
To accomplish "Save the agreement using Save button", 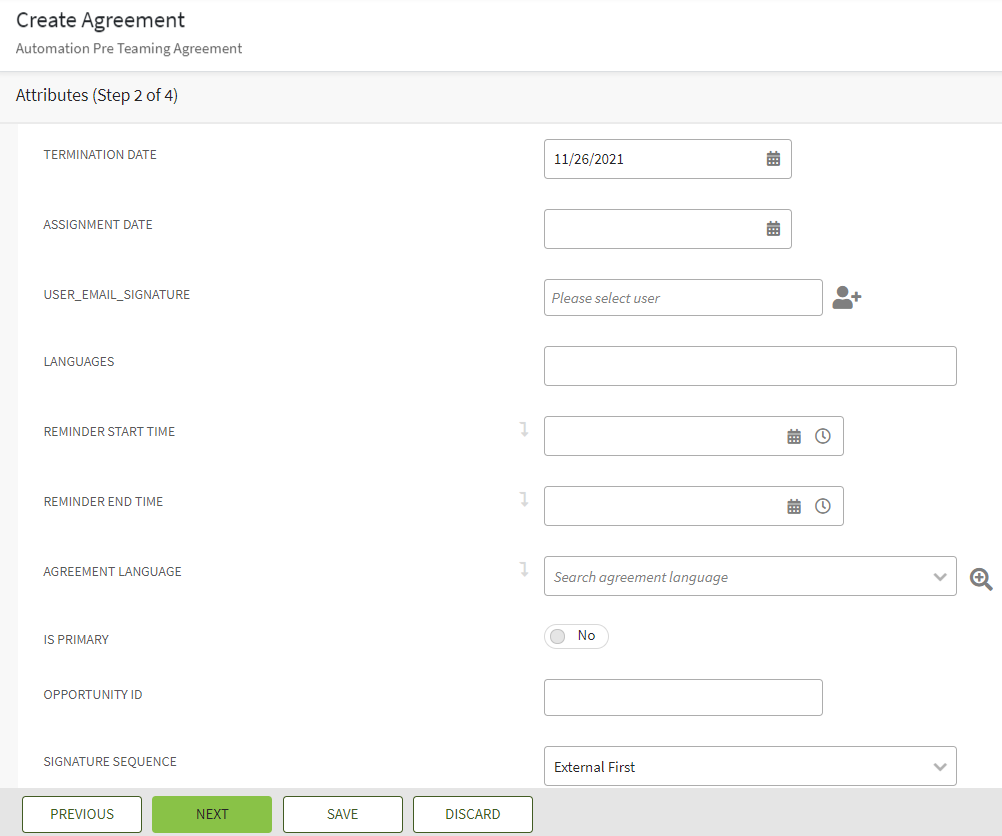I will pyautogui.click(x=342, y=814).
